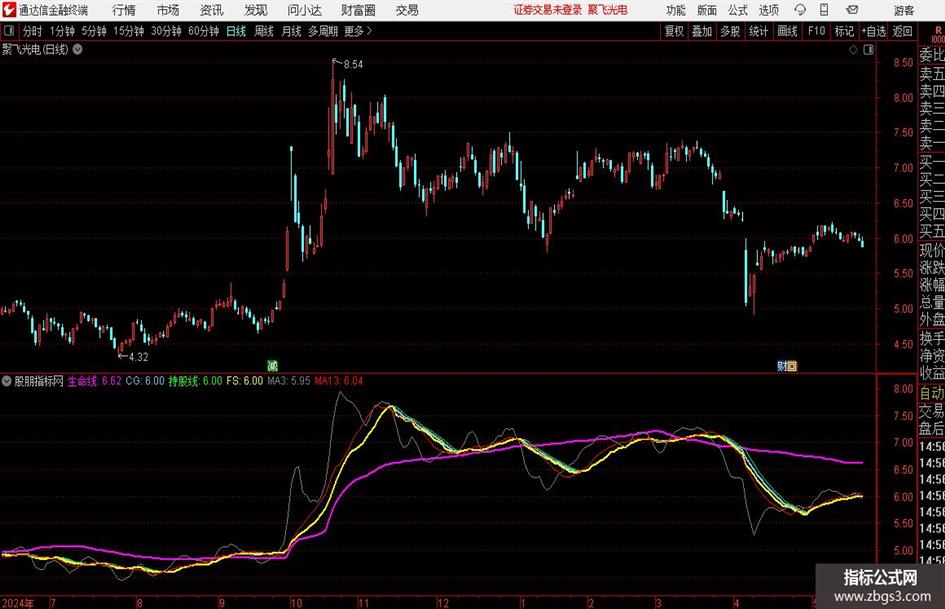Click the diamond icon at chart top-right
The height and width of the screenshot is (609, 945).
(853, 50)
